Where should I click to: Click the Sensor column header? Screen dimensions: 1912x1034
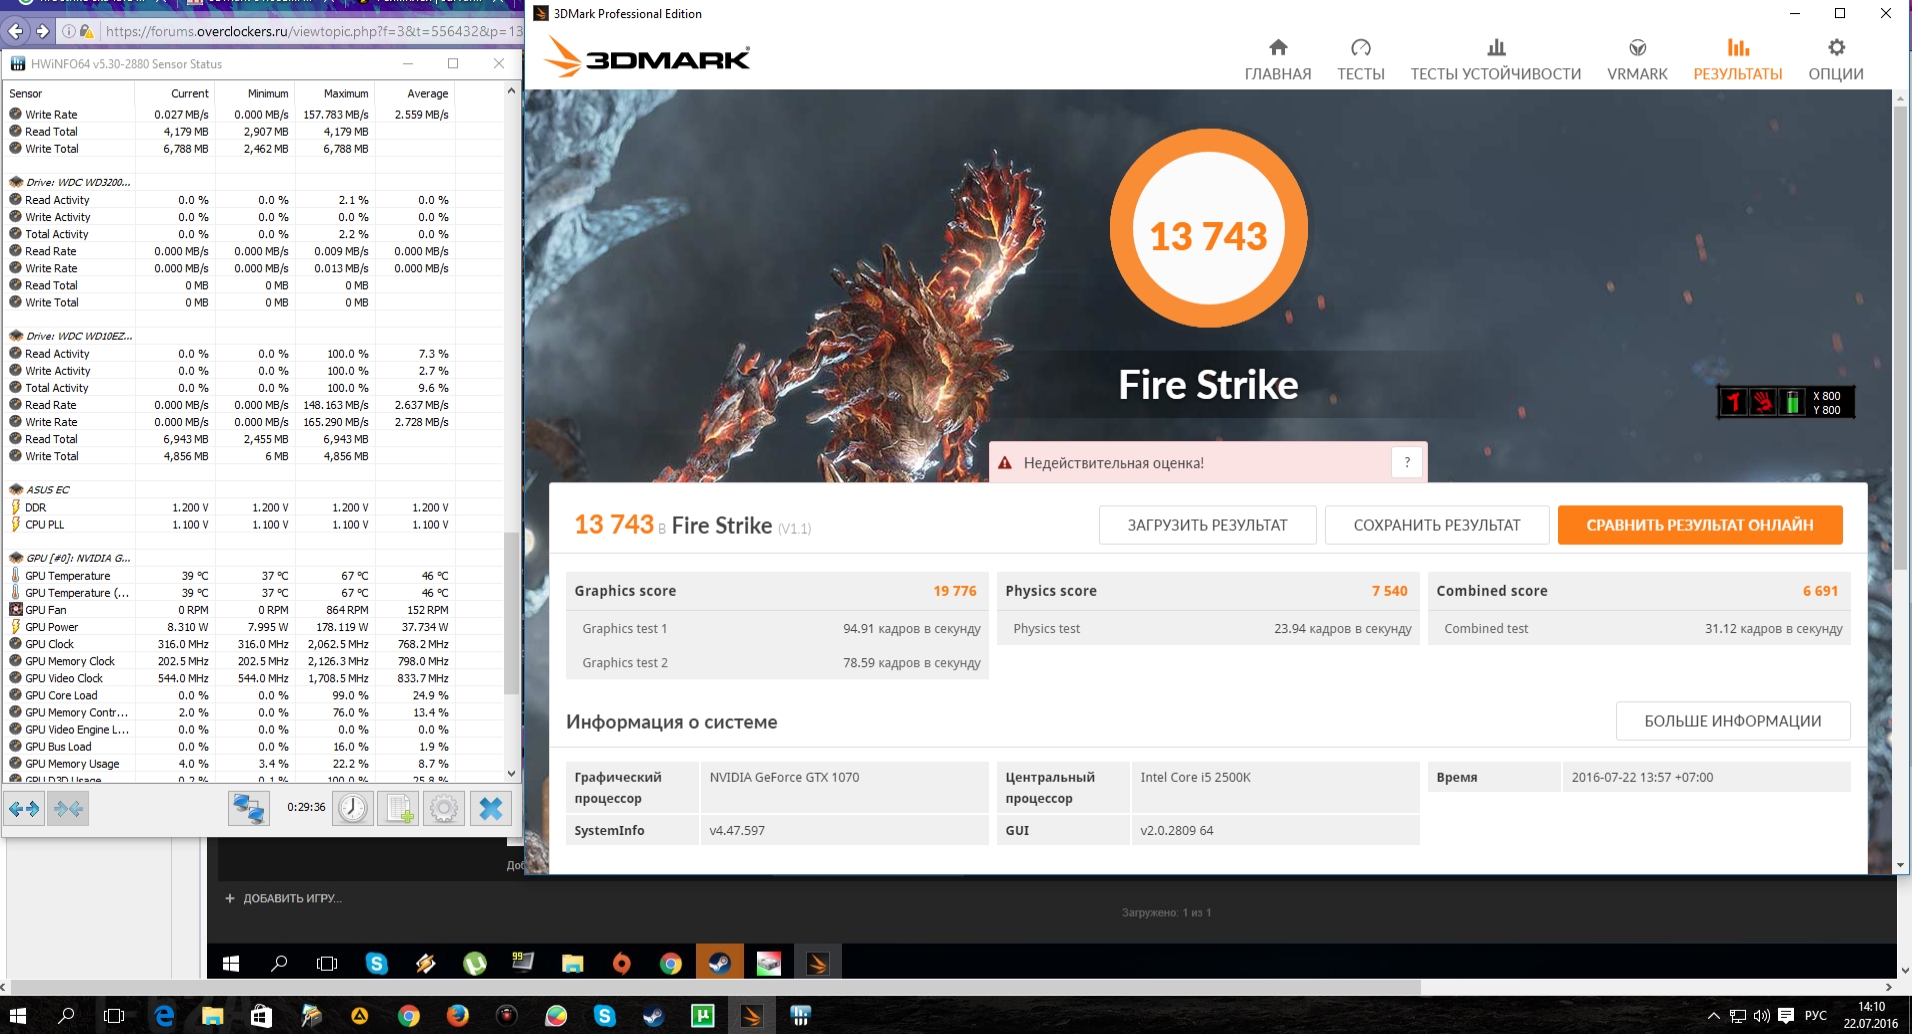[x=69, y=93]
